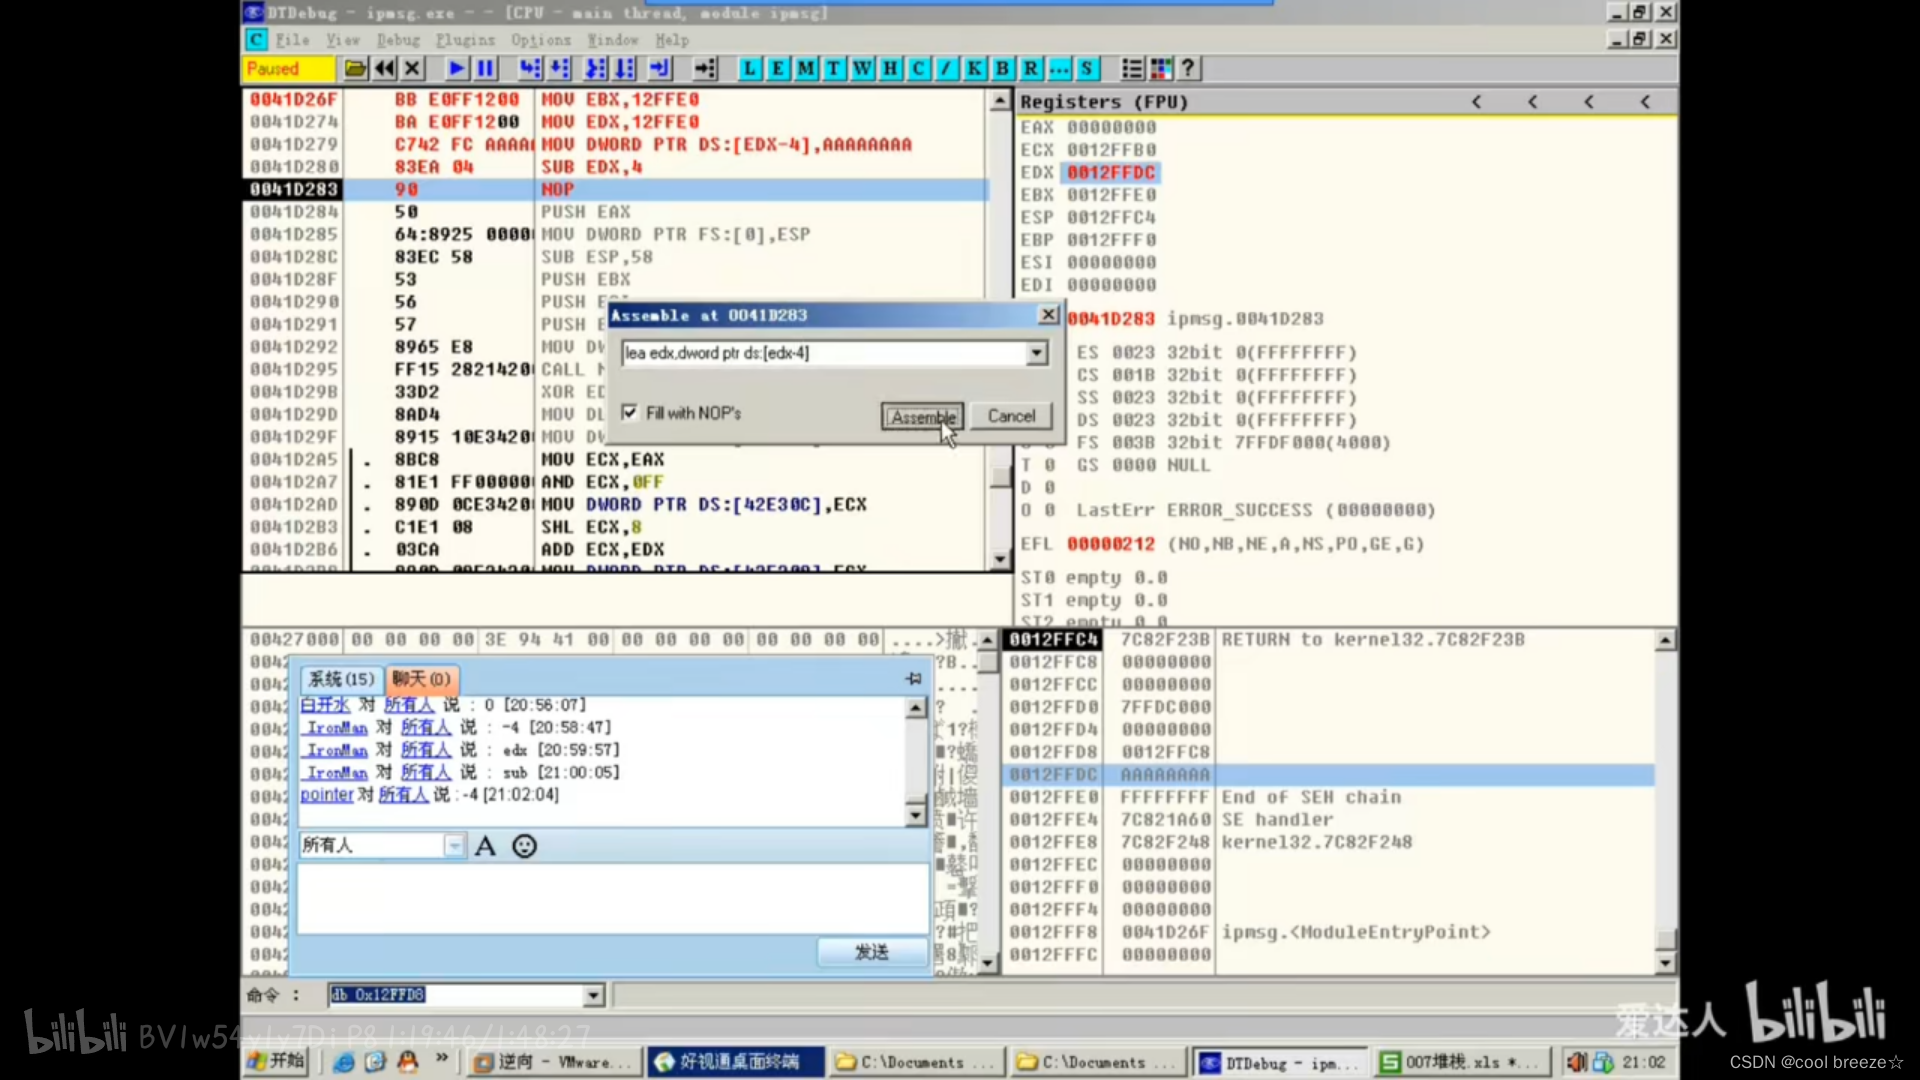Click the Registers (FPU) header
This screenshot has height=1080, width=1920.
[x=1104, y=102]
